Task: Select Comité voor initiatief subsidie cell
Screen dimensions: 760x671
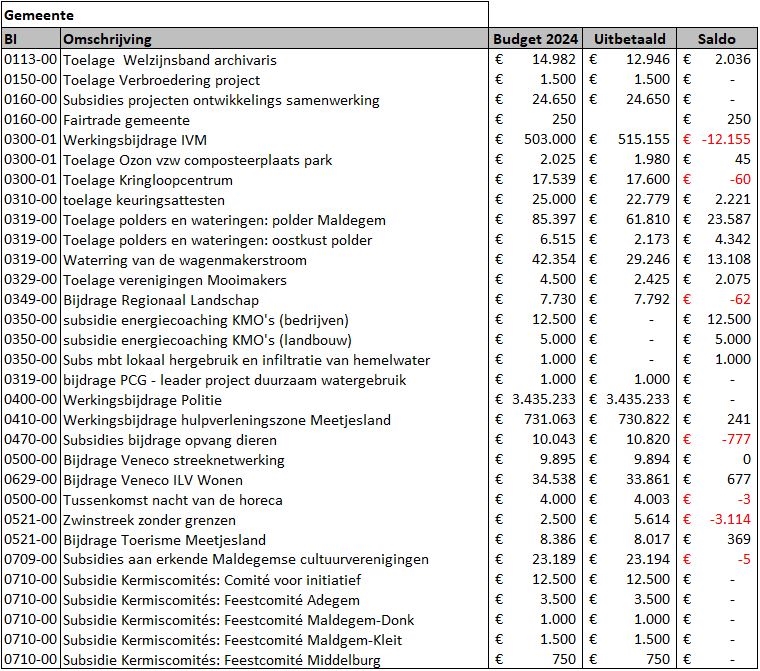Action: tap(274, 580)
